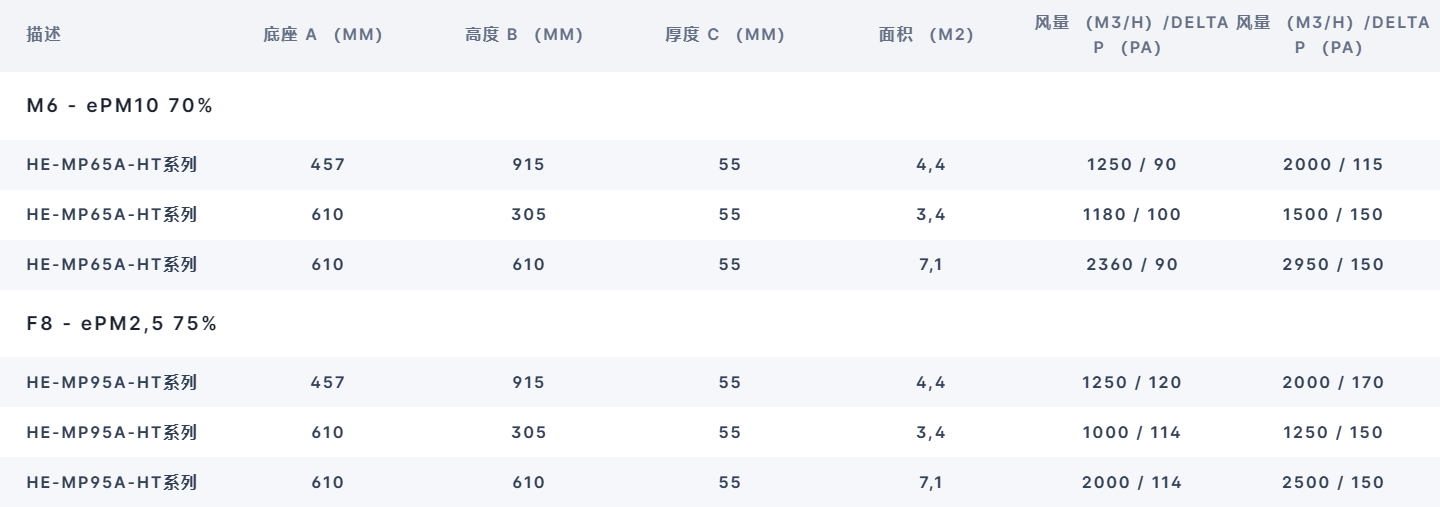Screen dimensions: 1440x507
Task: Click the 1250 / 120 airflow value
Action: pos(1132,382)
